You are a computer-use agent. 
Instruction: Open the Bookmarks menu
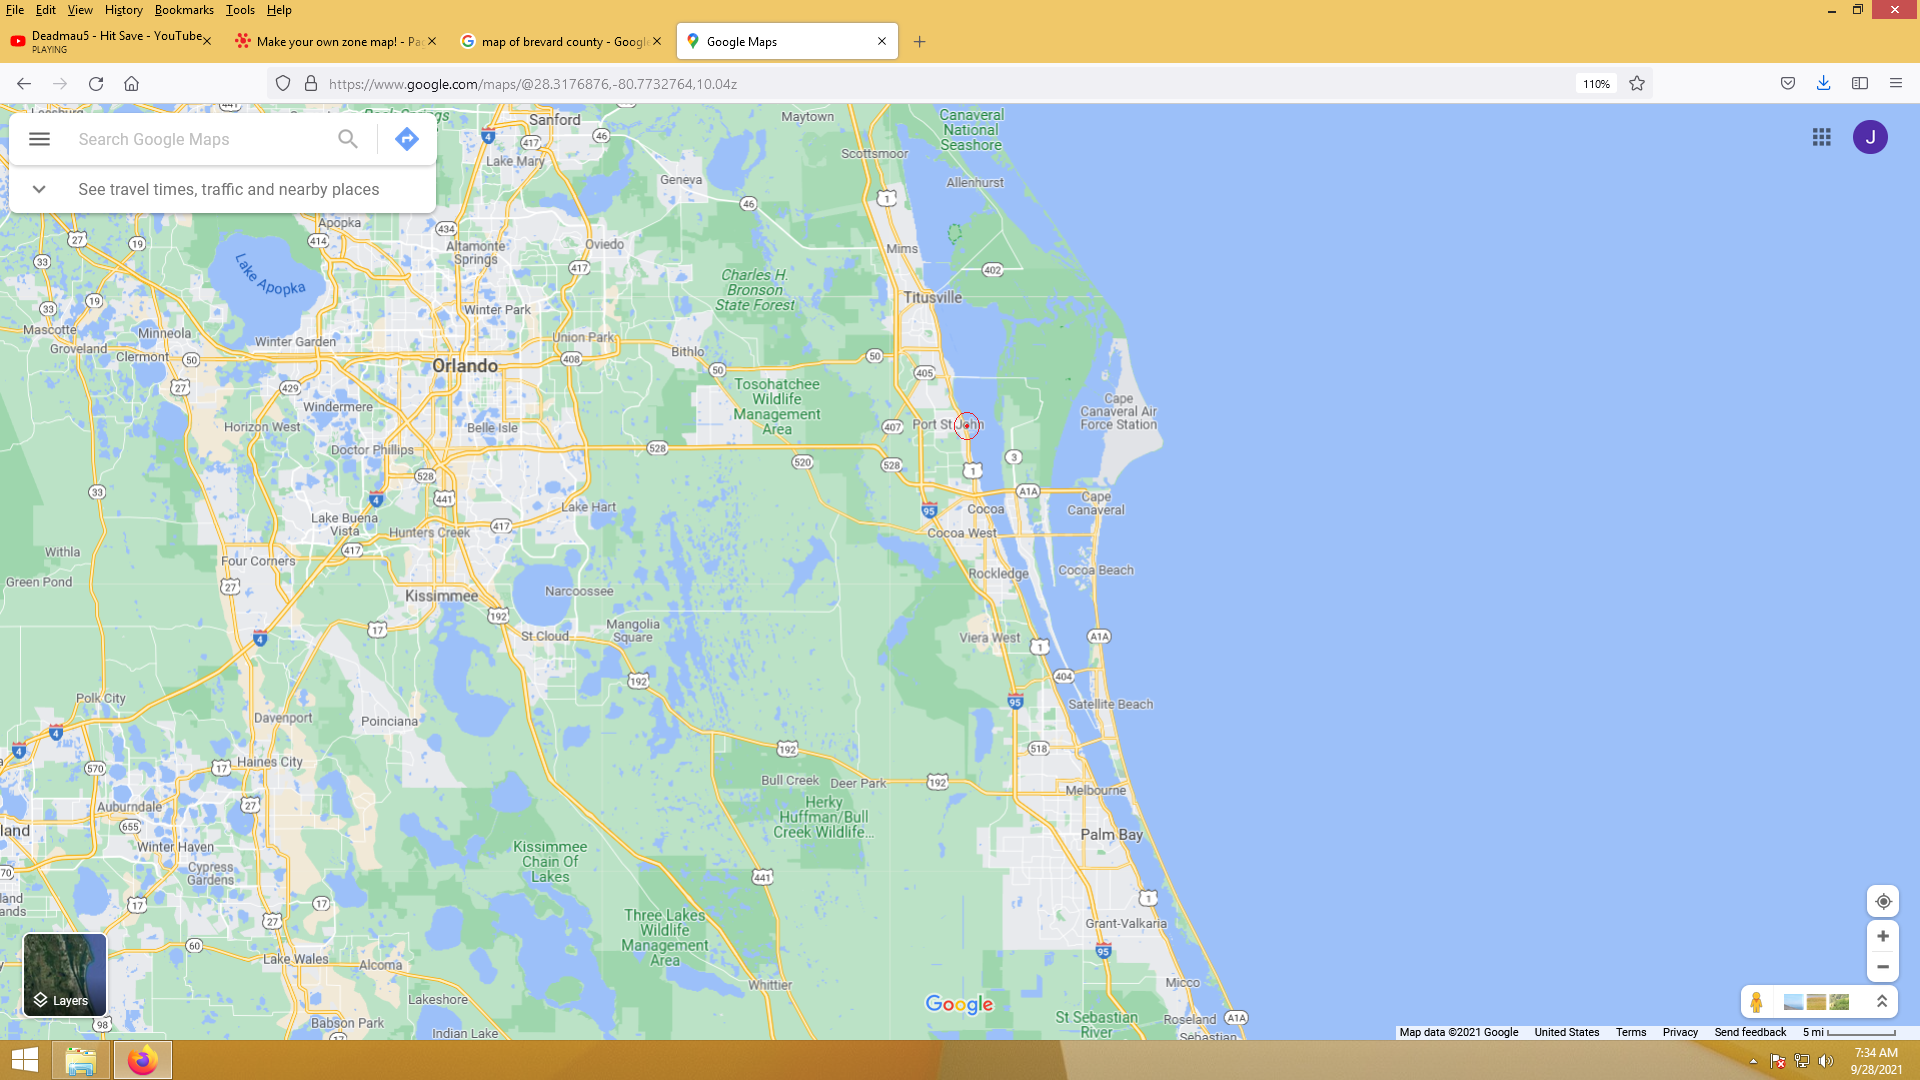[184, 10]
